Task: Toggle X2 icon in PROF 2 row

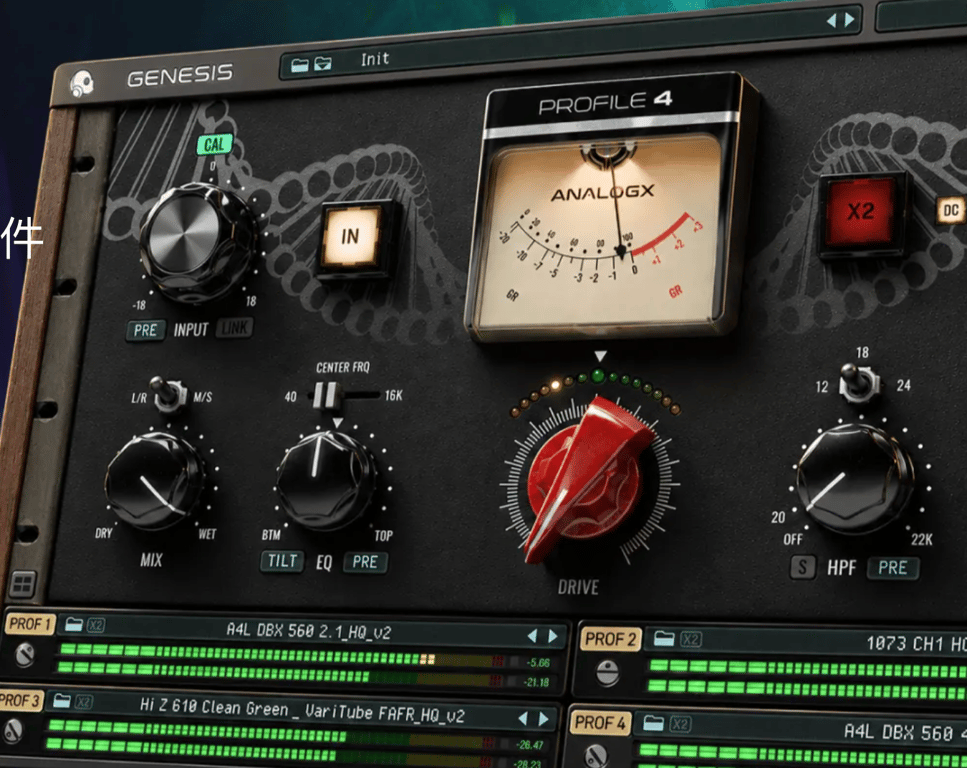Action: coord(691,640)
